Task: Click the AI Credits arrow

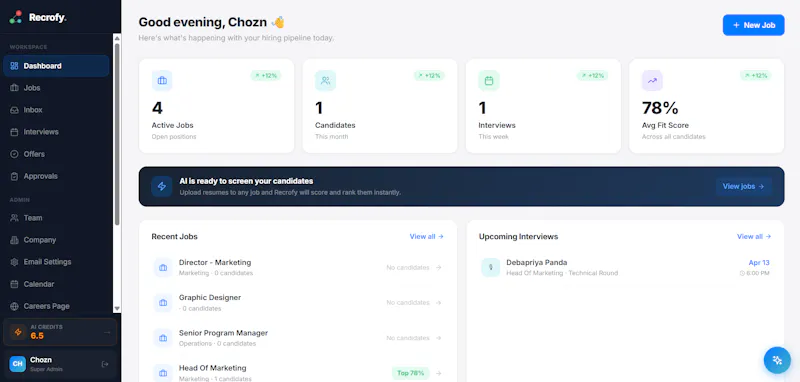Action: point(107,333)
